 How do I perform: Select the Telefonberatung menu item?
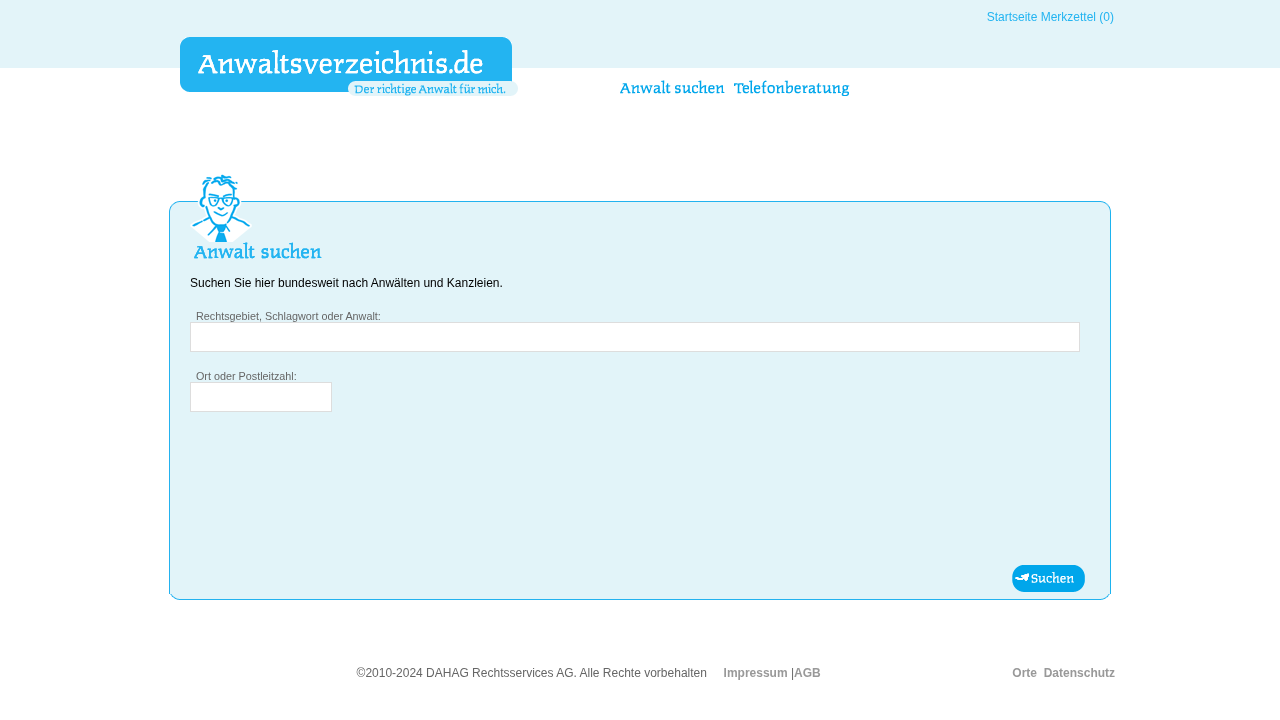[x=791, y=88]
